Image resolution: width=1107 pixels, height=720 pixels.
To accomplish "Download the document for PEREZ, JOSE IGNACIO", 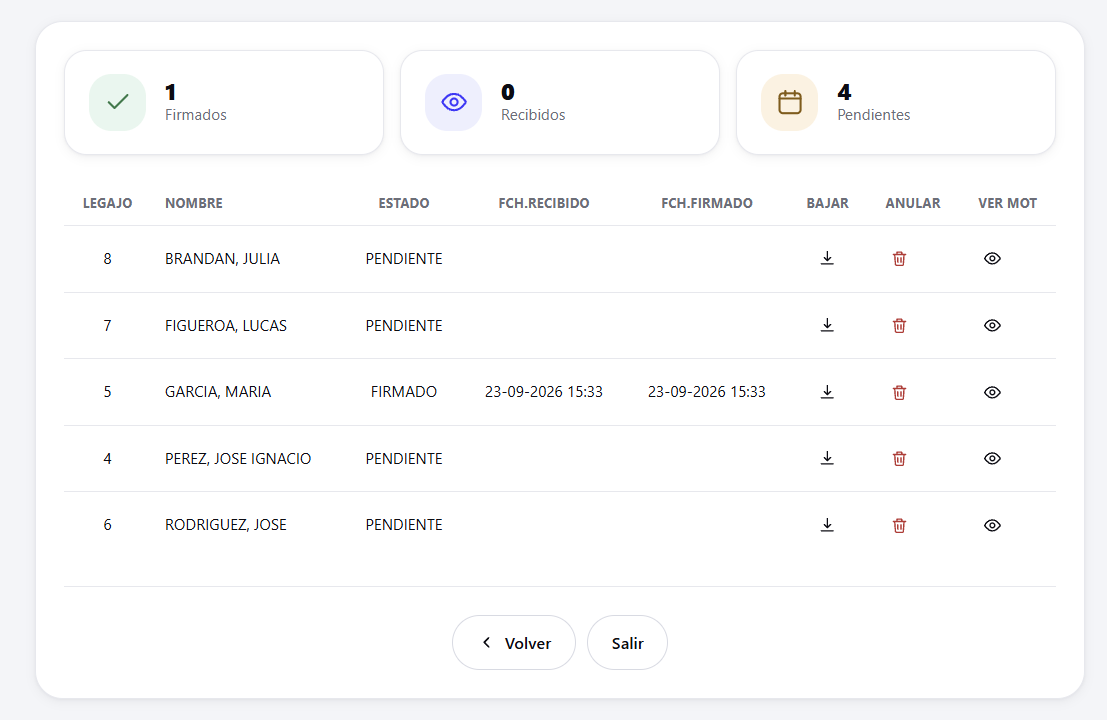I will pyautogui.click(x=827, y=458).
